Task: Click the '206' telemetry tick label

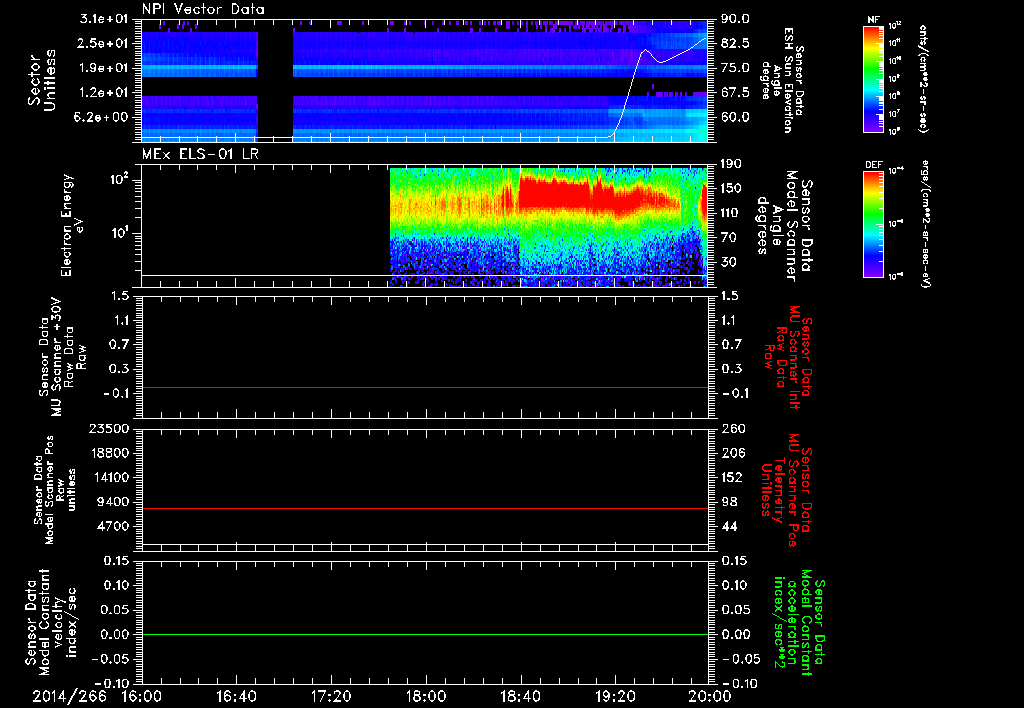Action: [x=732, y=453]
